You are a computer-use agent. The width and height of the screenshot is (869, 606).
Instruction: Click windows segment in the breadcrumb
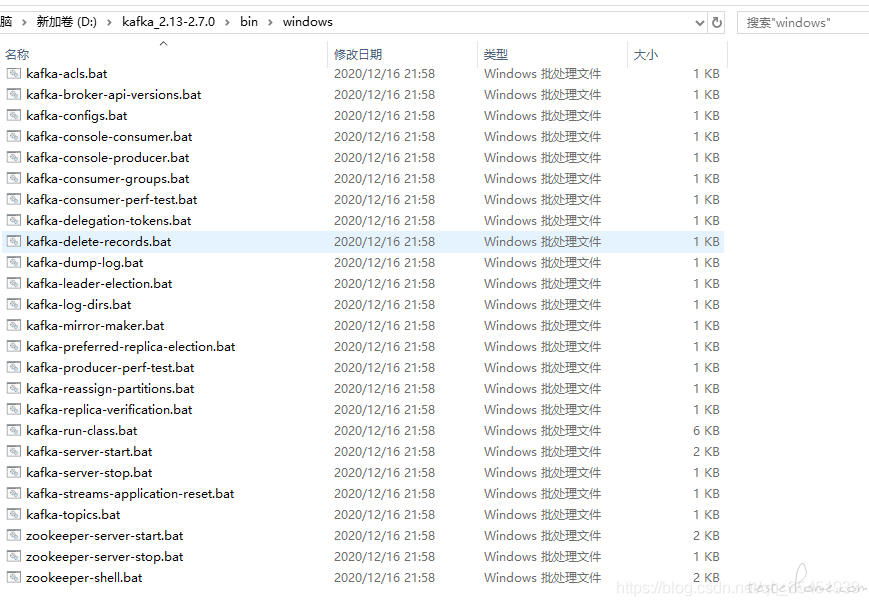(x=308, y=22)
